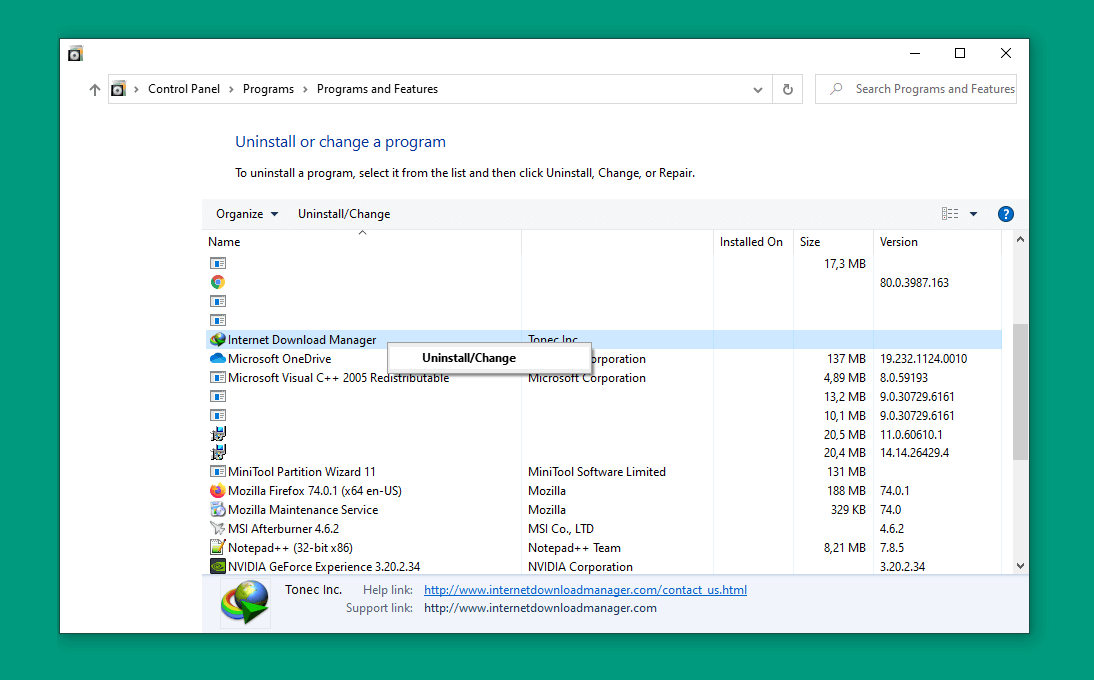This screenshot has width=1094, height=680.
Task: Go up one level with the up arrow
Action: [x=95, y=89]
